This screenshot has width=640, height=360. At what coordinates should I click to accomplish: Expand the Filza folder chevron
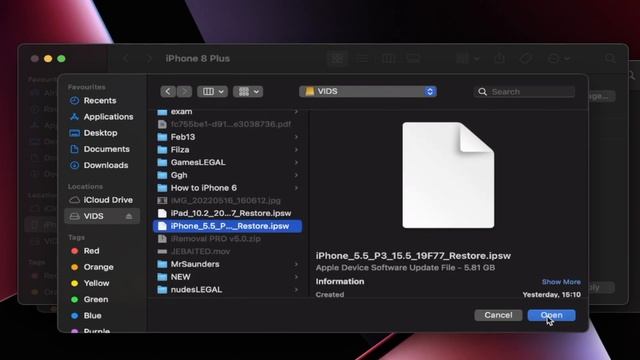click(x=296, y=149)
